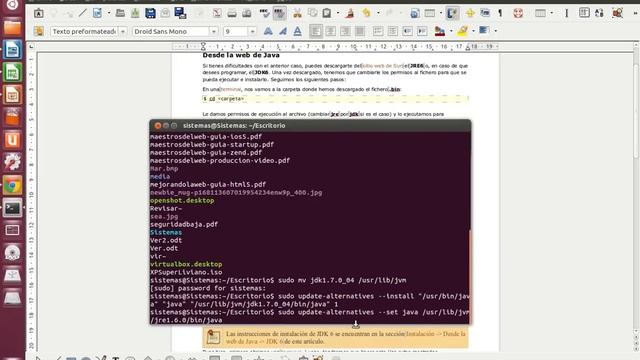Viewport: 640px width, 360px height.
Task: Click the Print icon
Action: point(232,13)
